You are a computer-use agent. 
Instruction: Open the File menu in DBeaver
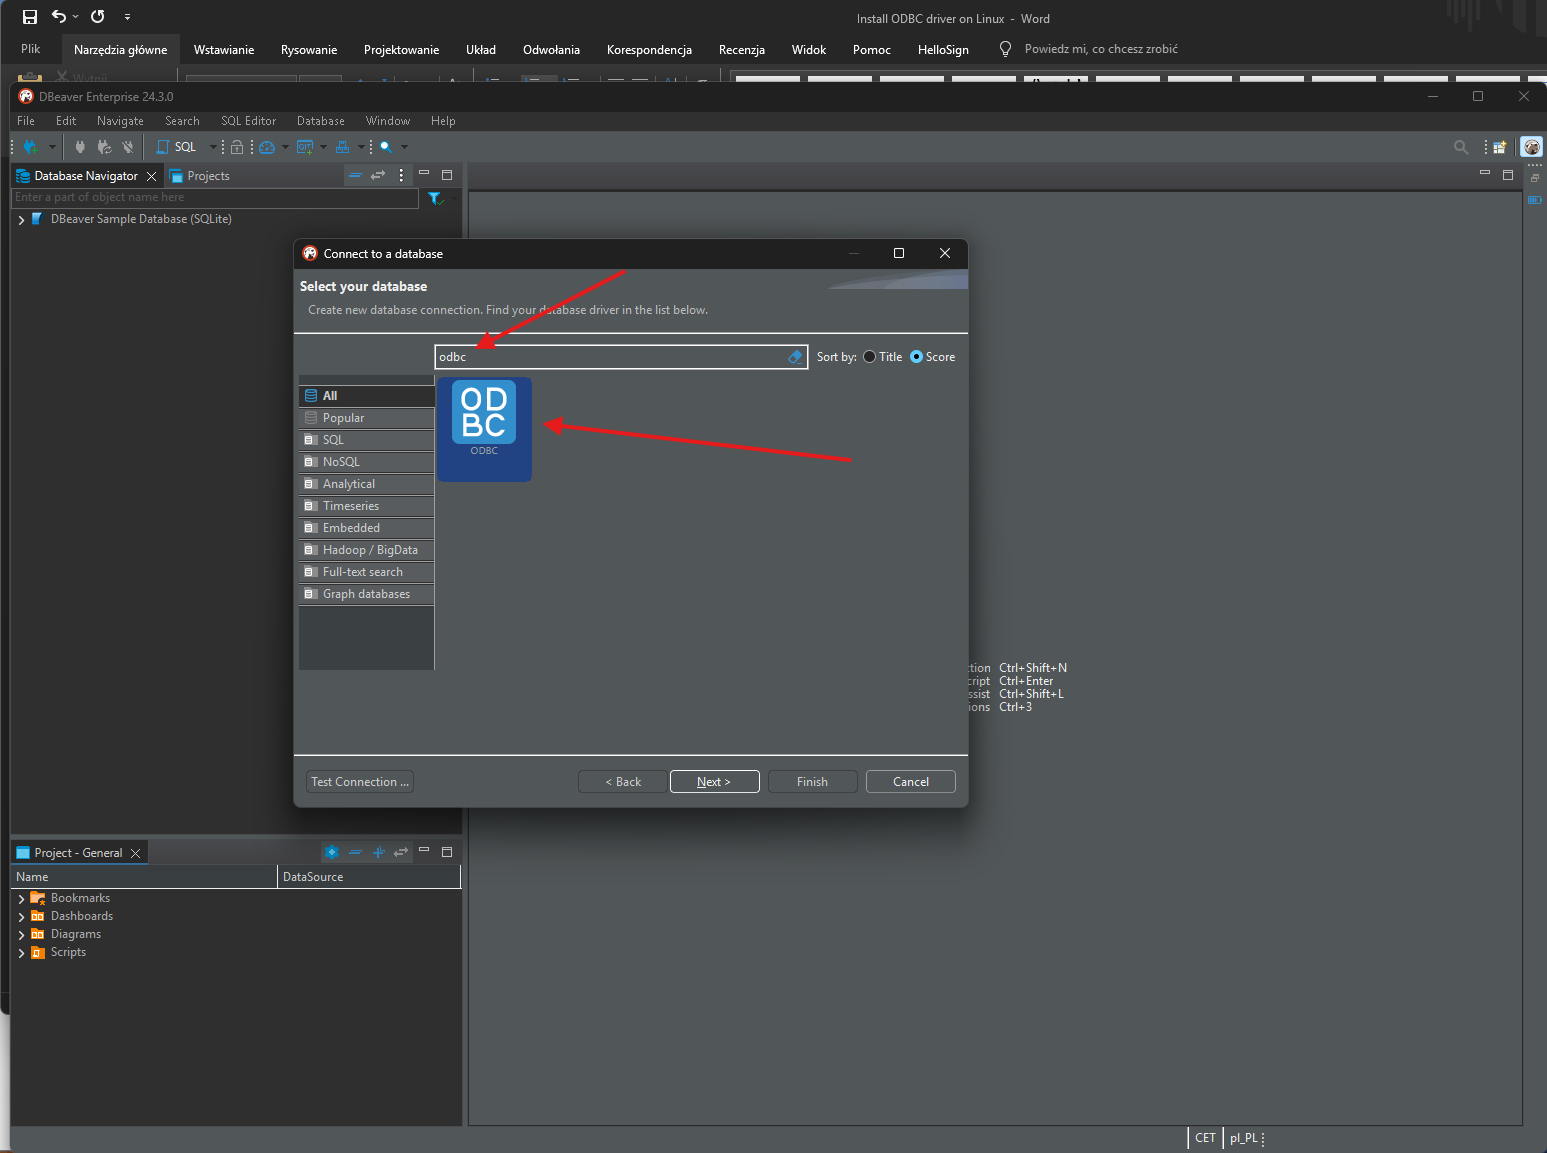26,121
